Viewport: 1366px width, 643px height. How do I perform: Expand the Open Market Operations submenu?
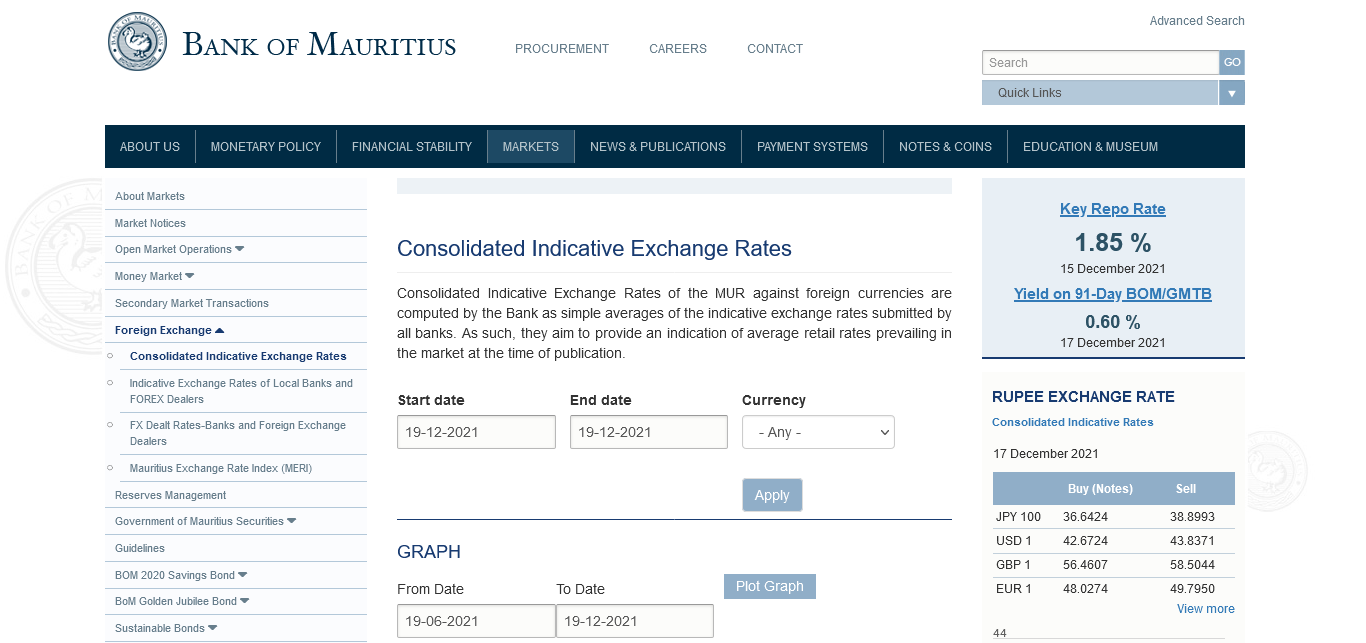pyautogui.click(x=239, y=249)
